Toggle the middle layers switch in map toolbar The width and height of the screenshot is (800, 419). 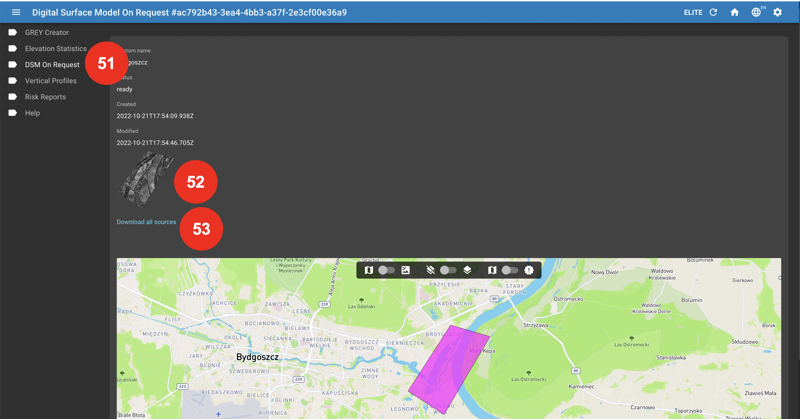click(448, 270)
